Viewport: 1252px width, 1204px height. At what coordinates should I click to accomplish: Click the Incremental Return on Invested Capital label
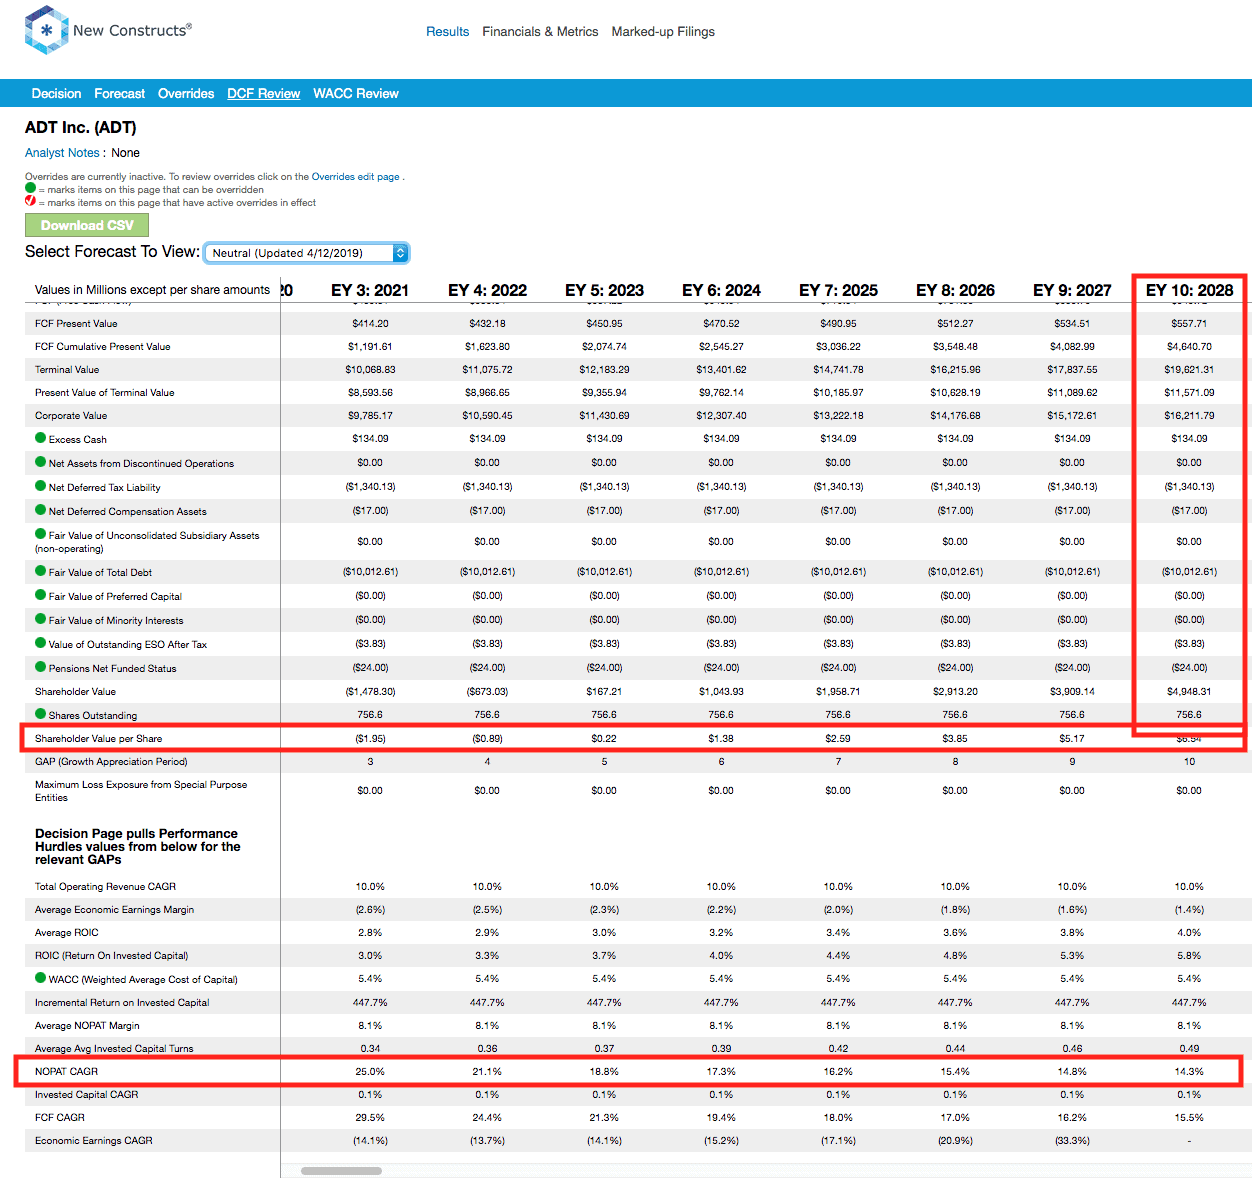(x=122, y=1003)
